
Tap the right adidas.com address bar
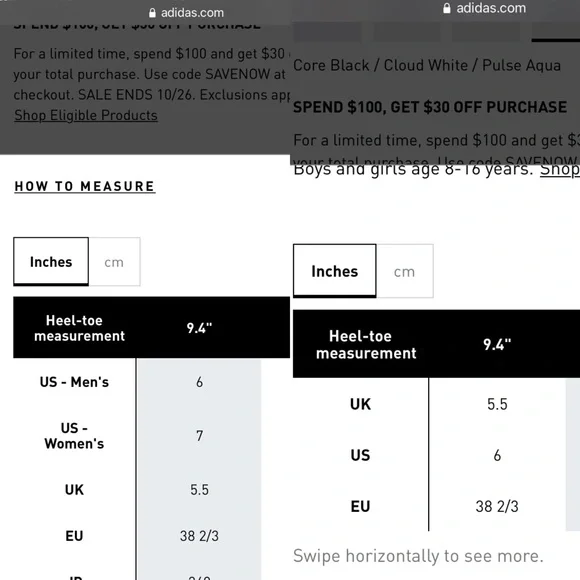click(485, 8)
